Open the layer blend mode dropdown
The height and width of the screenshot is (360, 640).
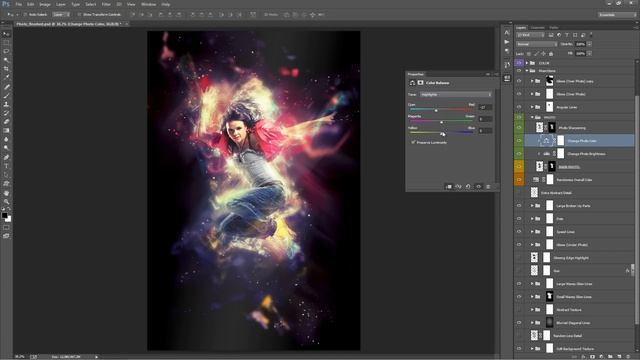pos(536,44)
